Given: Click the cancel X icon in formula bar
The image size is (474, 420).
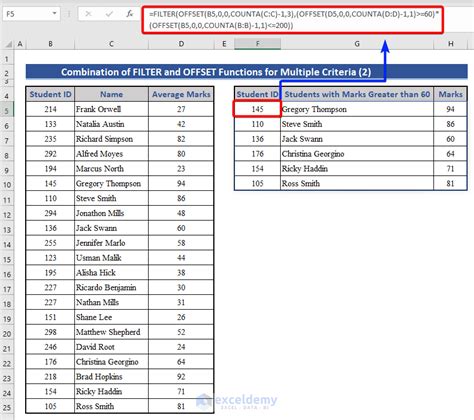Looking at the screenshot, I should point(88,14).
